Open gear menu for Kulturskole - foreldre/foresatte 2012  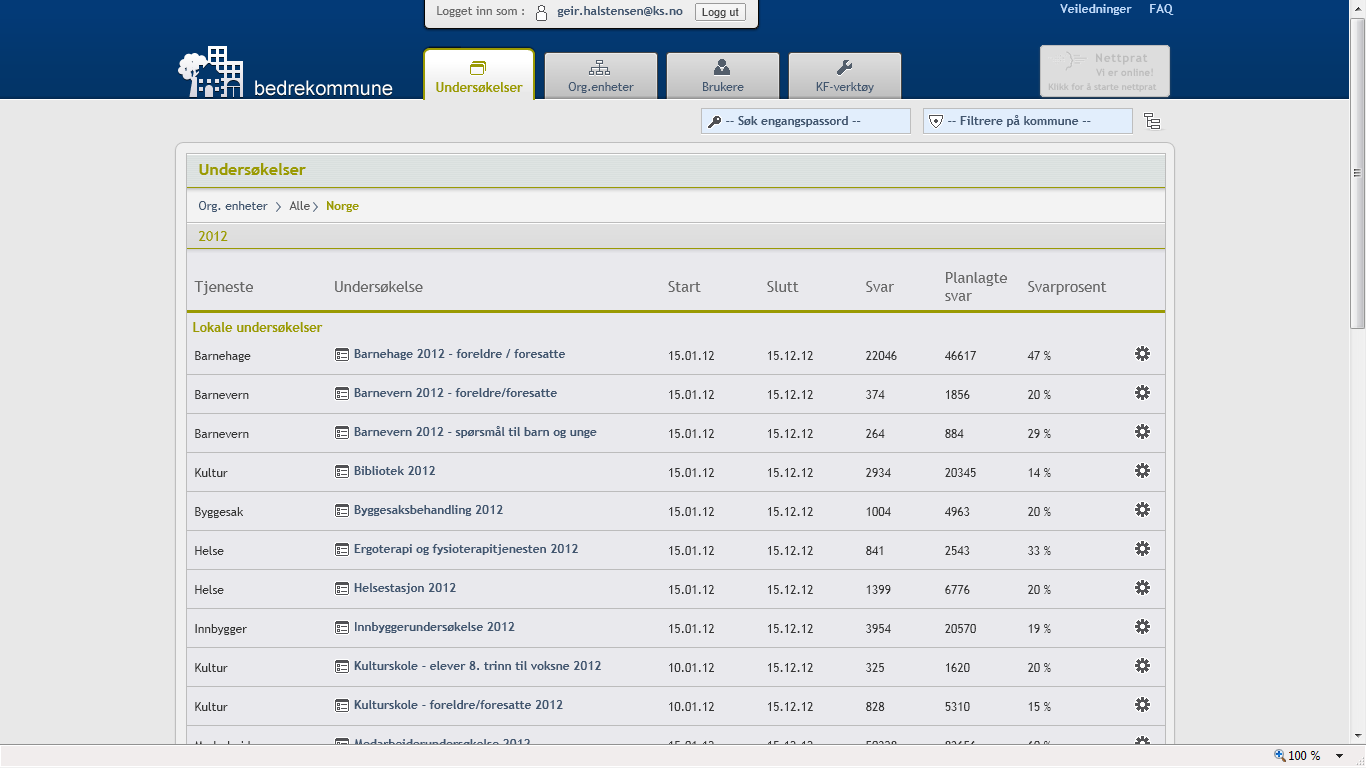(1142, 705)
